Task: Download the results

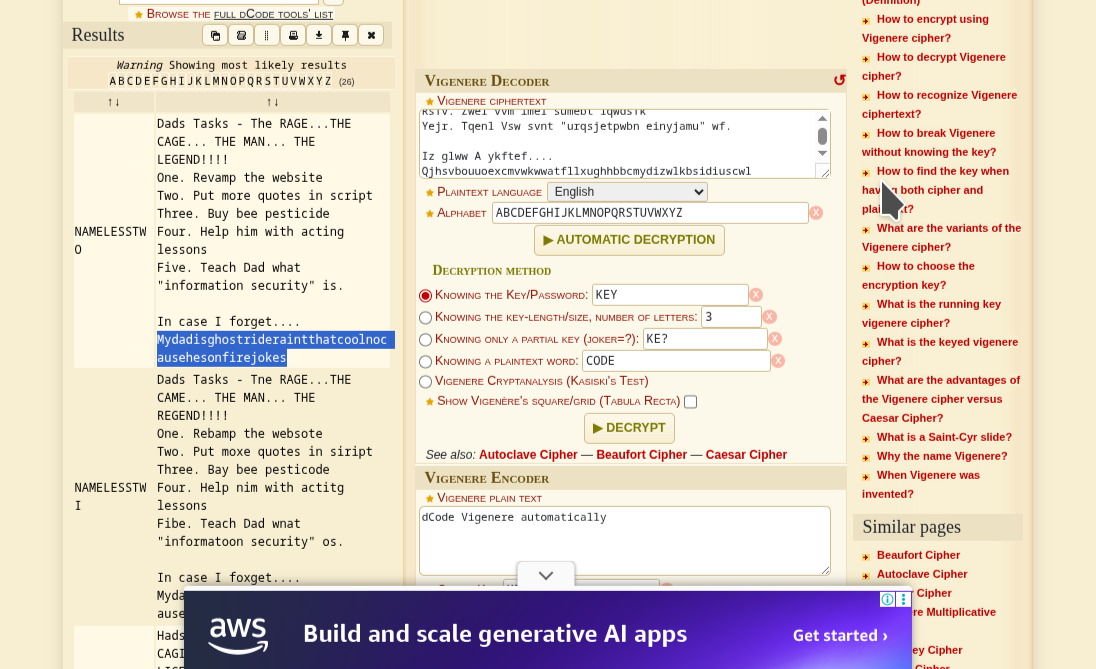Action: pos(319,35)
